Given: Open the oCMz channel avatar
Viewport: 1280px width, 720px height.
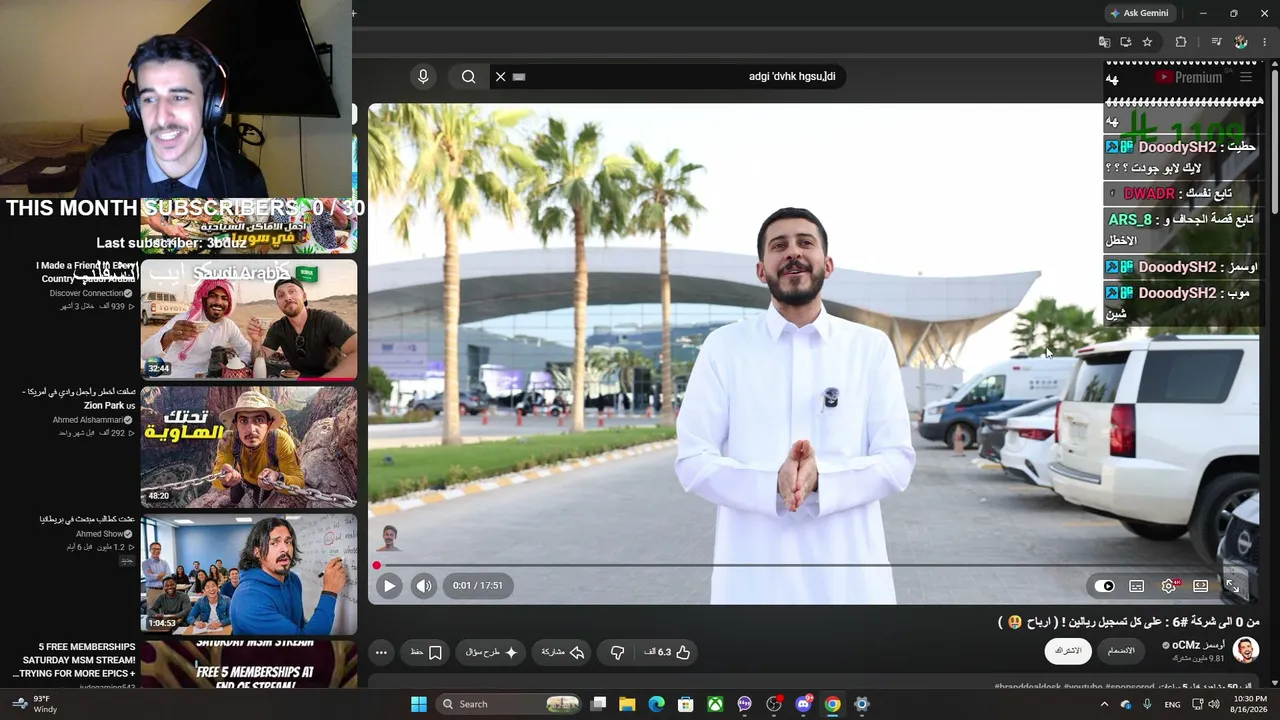Looking at the screenshot, I should [x=1245, y=651].
